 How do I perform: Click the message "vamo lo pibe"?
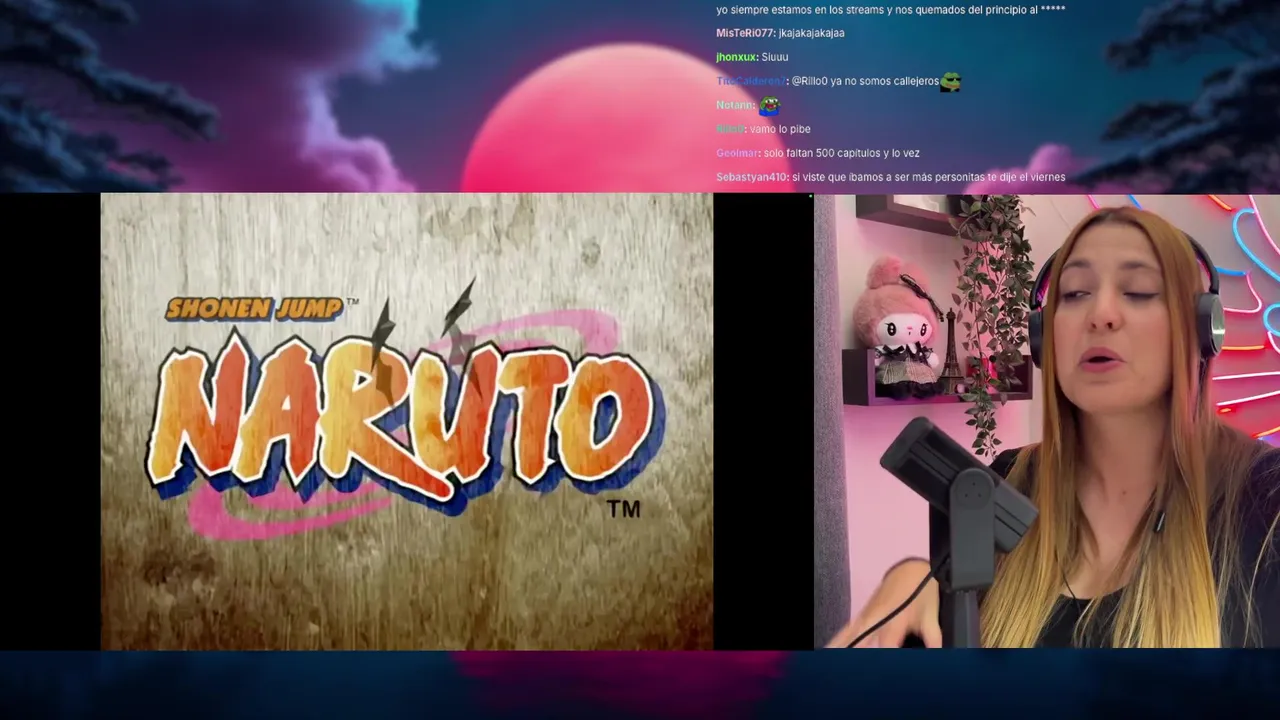tap(780, 129)
